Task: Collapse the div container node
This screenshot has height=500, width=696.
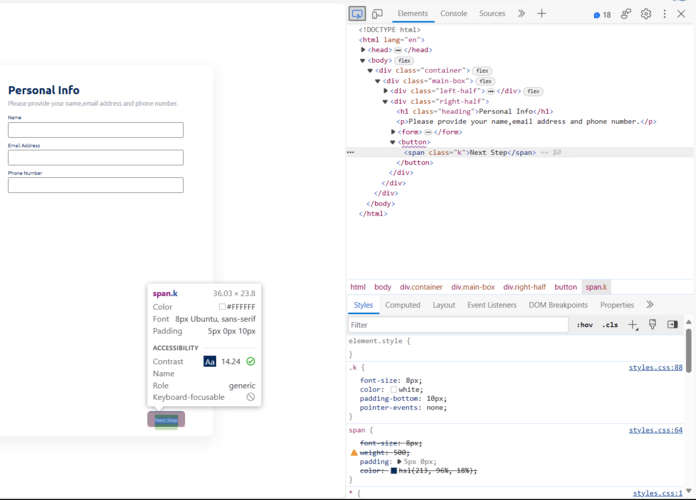Action: point(370,71)
